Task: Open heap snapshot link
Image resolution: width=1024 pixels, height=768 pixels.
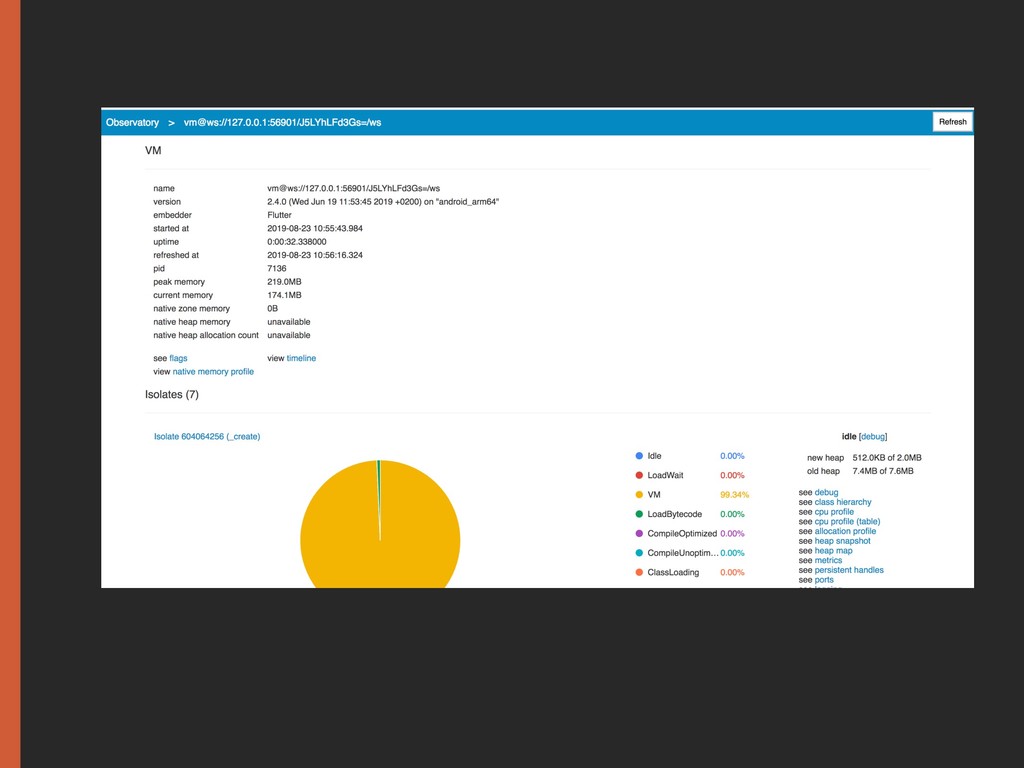Action: pos(842,541)
